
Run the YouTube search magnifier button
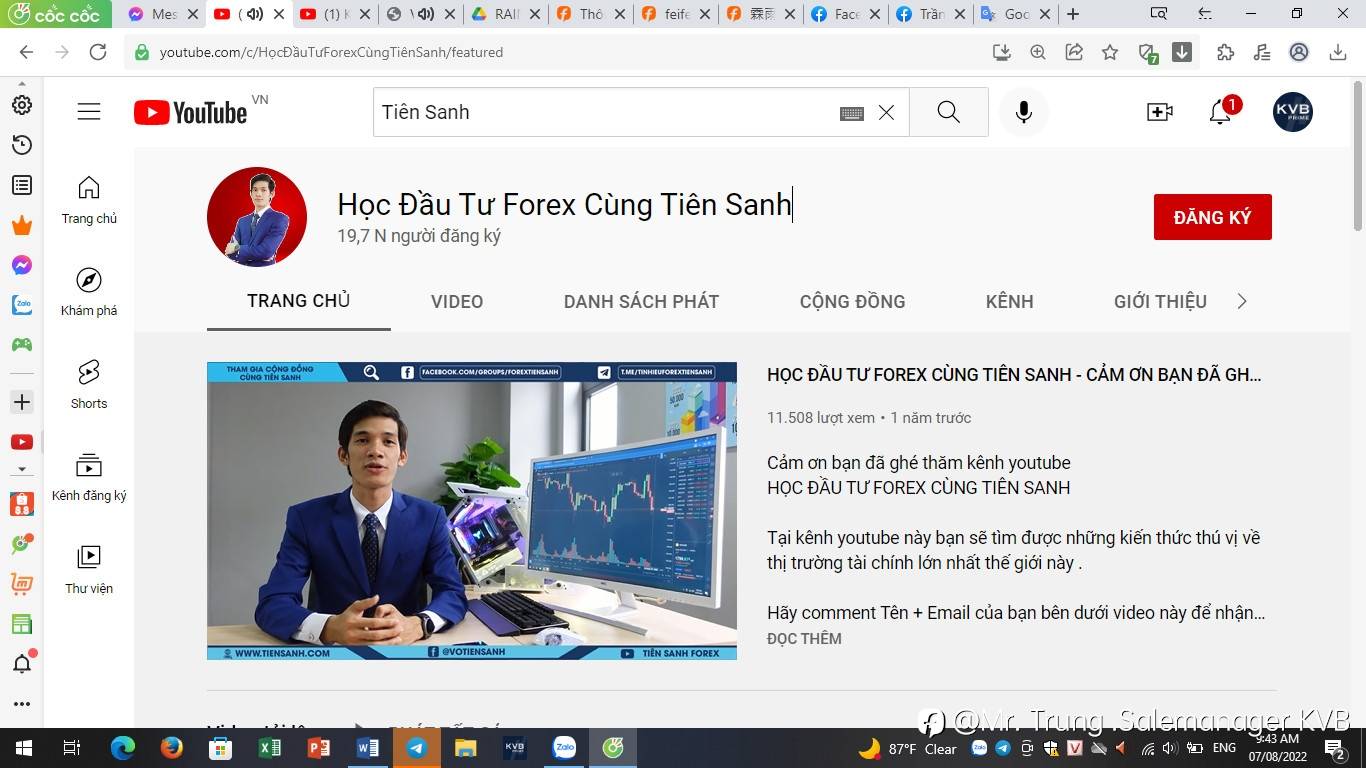tap(949, 112)
